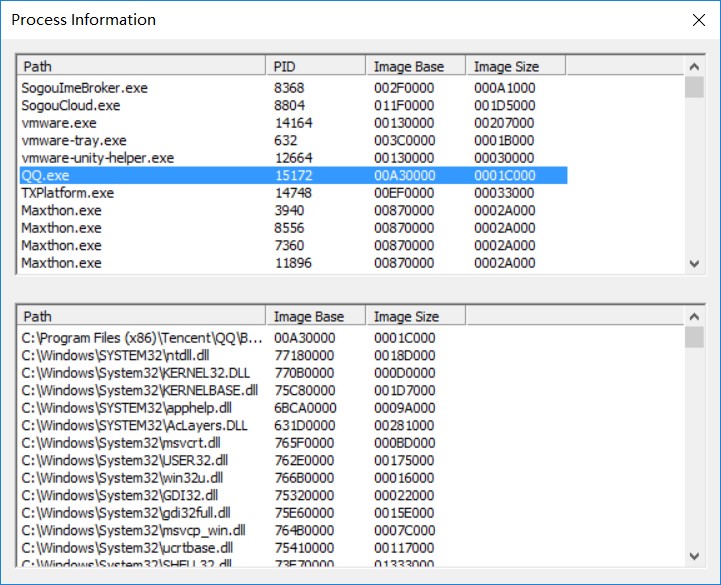Click module base address 6BCA0000
Viewport: 721px width, 585px height.
[305, 408]
